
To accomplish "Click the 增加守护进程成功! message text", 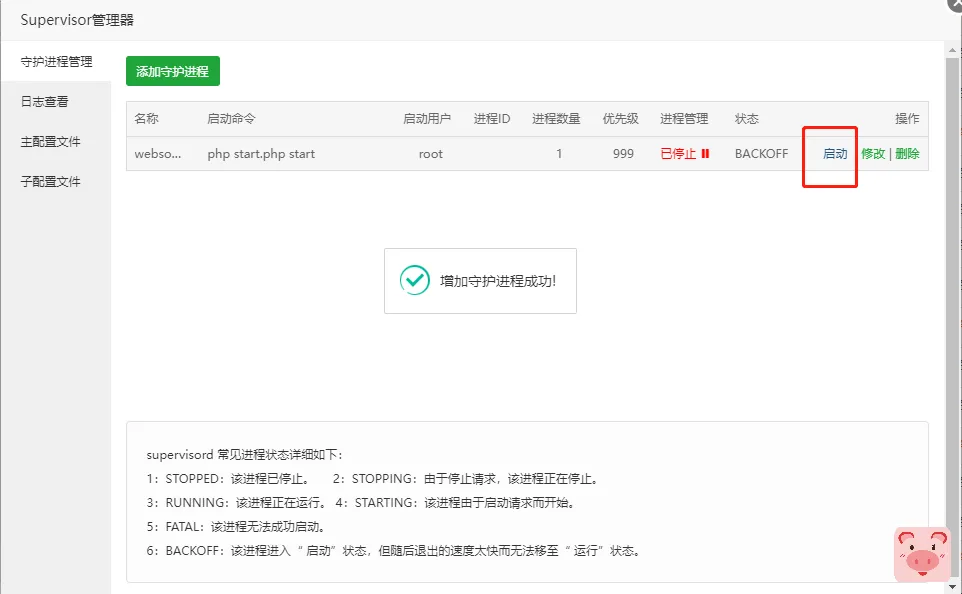I will tap(498, 281).
